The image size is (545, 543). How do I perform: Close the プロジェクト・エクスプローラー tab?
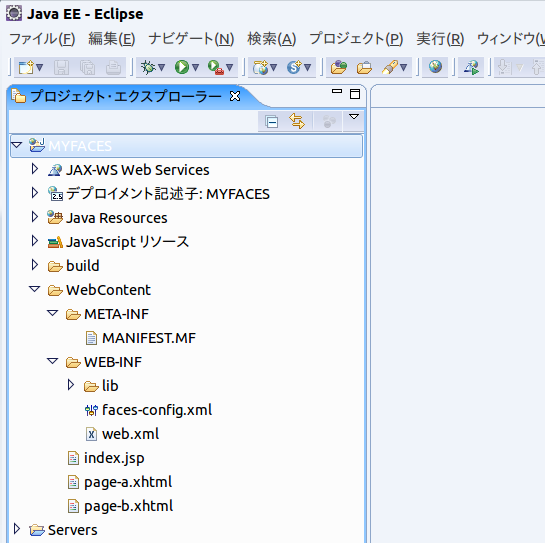point(235,96)
